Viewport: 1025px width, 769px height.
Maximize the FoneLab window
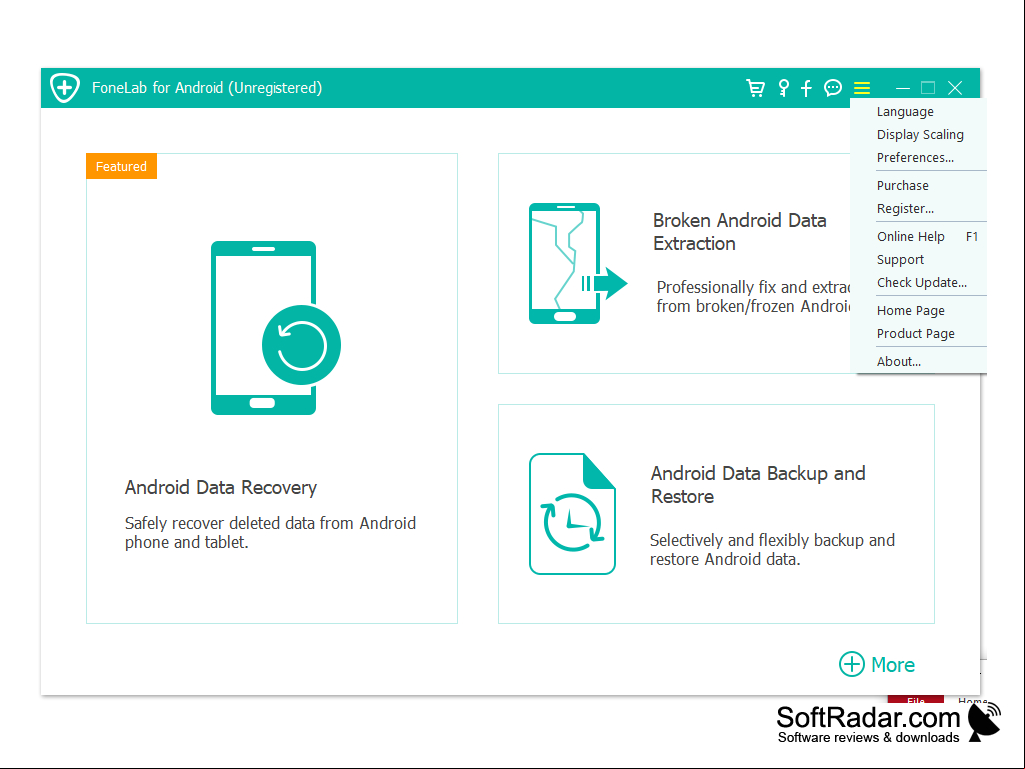(x=928, y=88)
